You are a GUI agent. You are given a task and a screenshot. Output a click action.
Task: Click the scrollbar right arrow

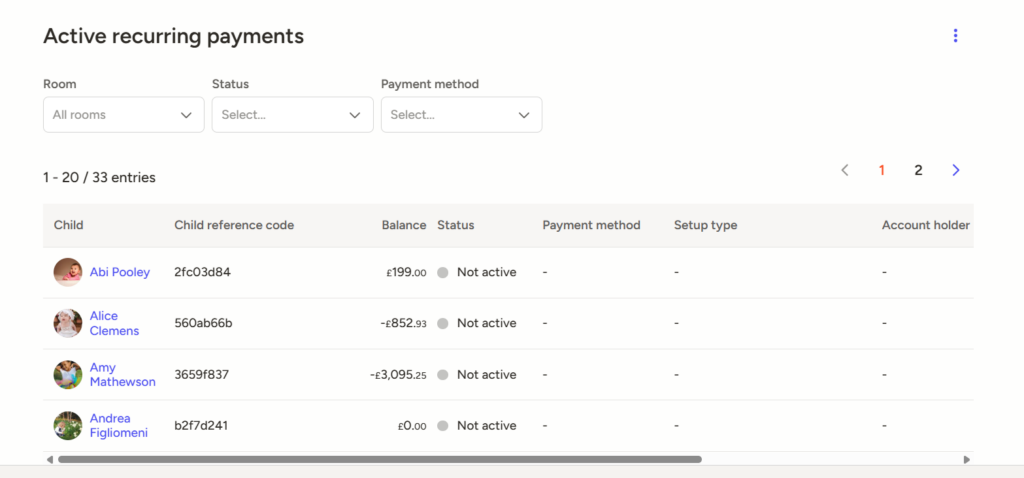[x=967, y=460]
